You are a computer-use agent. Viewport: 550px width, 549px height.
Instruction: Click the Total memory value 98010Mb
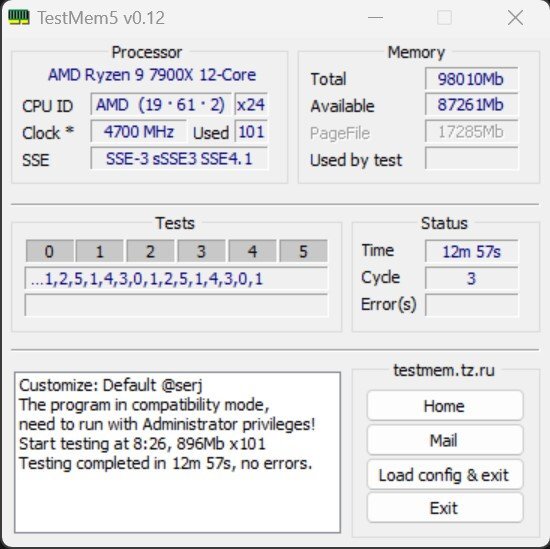(471, 79)
